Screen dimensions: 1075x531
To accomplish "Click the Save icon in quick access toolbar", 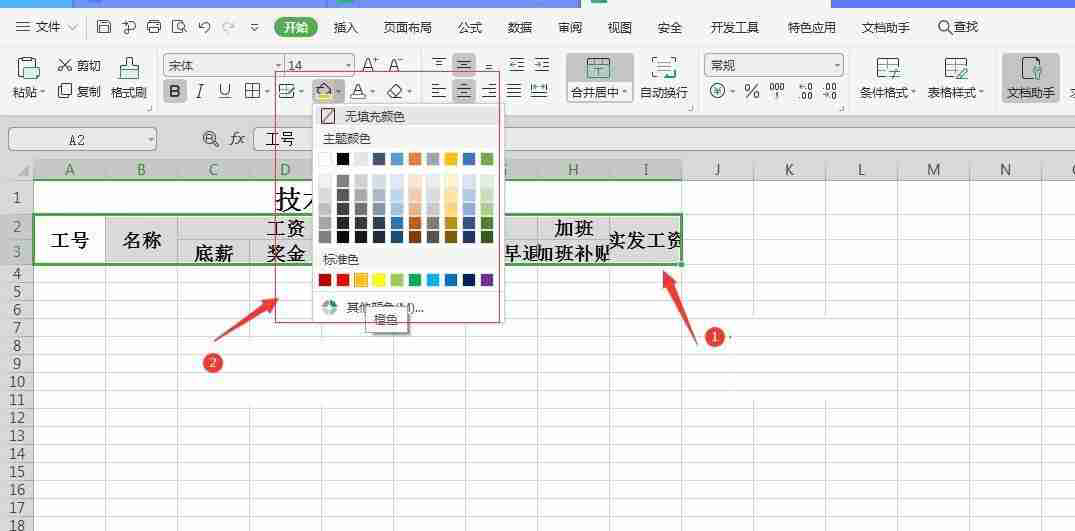I will coord(104,27).
